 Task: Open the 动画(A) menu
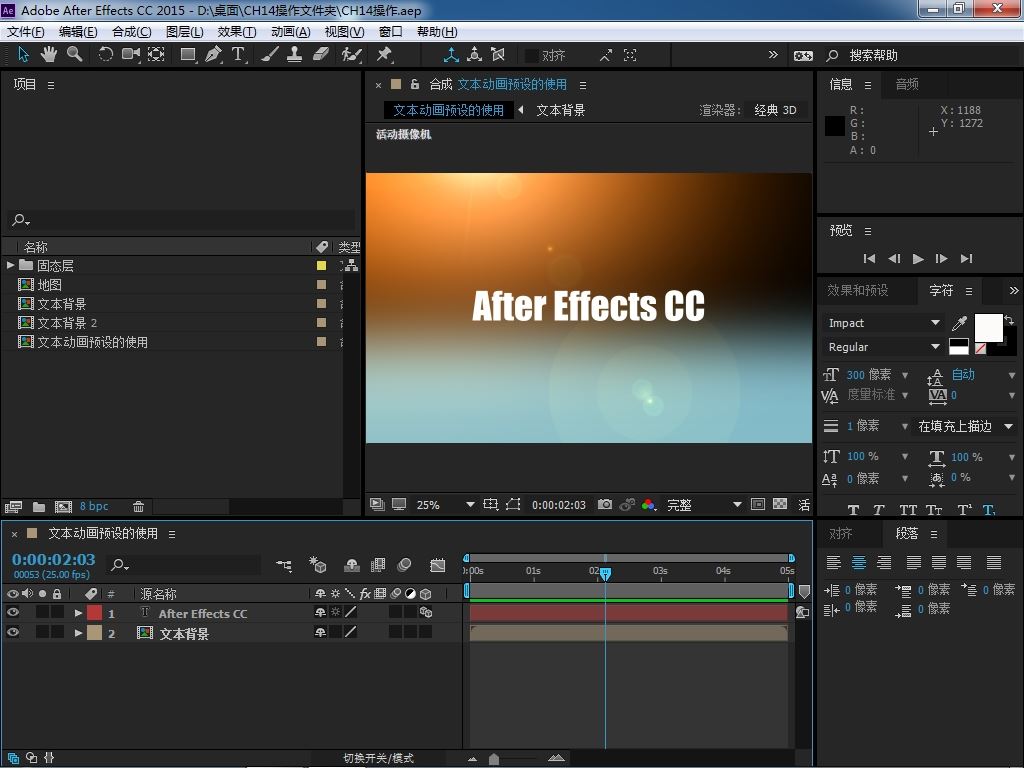[291, 32]
